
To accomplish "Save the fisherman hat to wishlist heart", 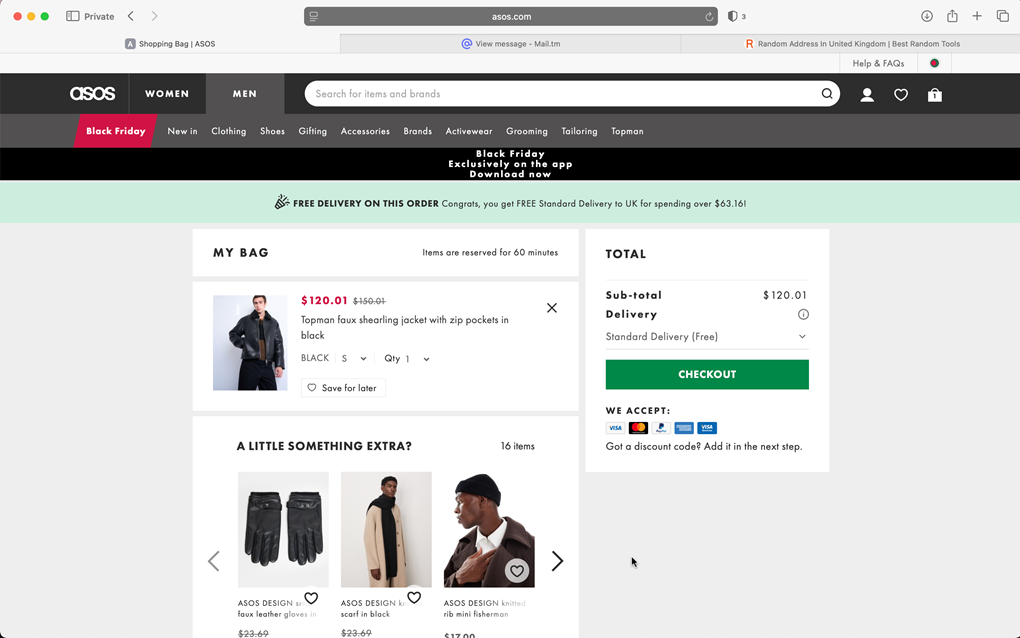I will 517,570.
